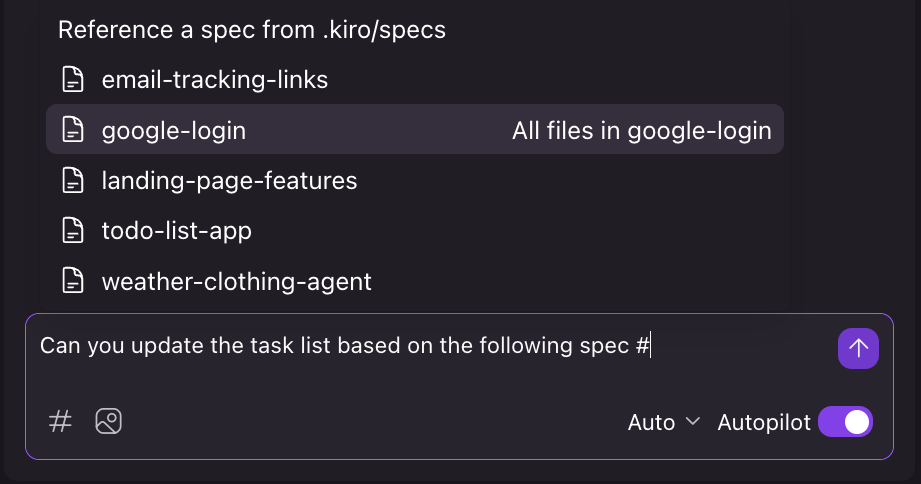Click the chevron next to Auto
This screenshot has height=484, width=921.
click(x=693, y=422)
